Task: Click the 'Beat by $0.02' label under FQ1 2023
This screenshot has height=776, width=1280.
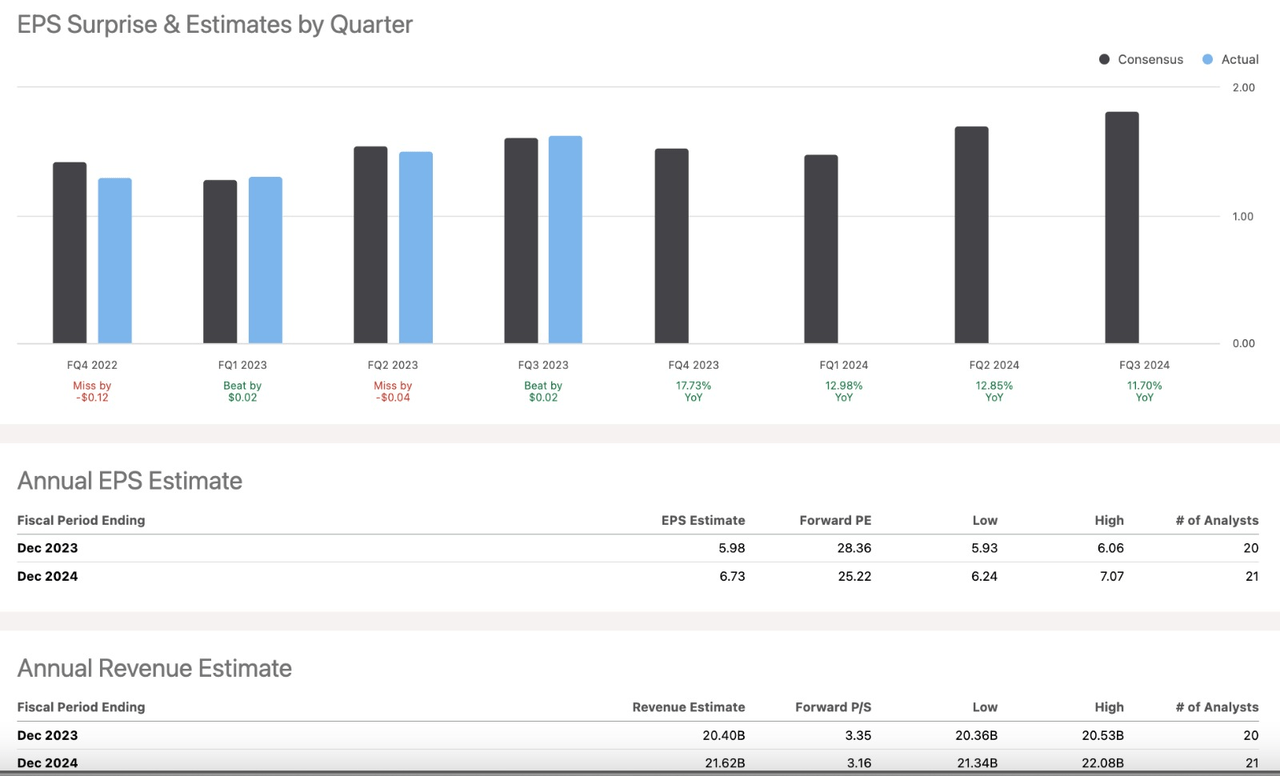Action: click(242, 391)
